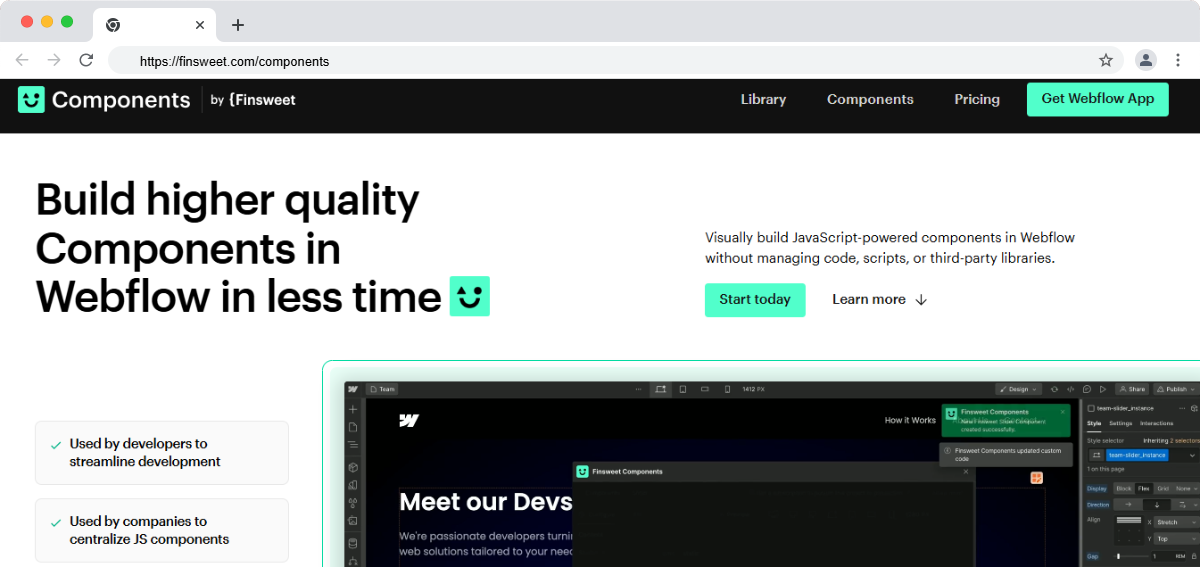Click the Share button in the Designer
Screen dimensions: 1200x567
coord(1132,389)
